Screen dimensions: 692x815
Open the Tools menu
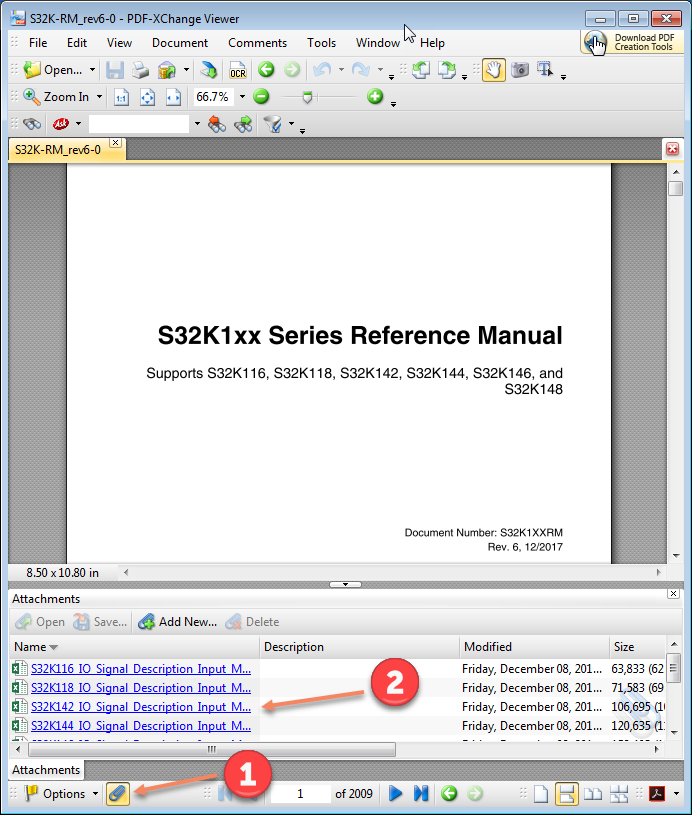(321, 43)
